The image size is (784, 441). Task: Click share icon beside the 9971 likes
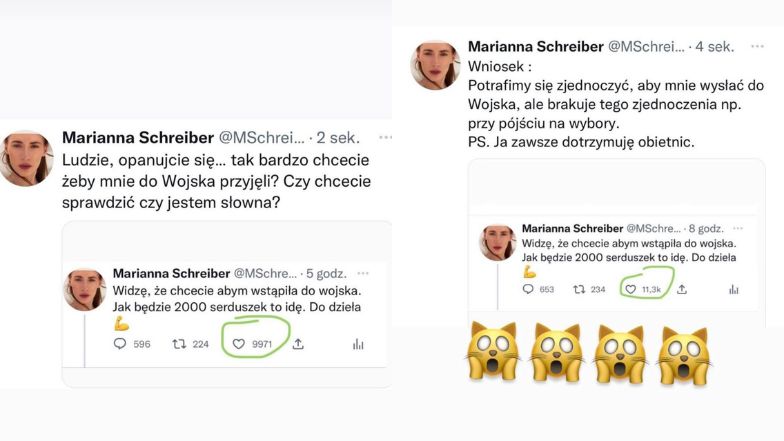[298, 344]
